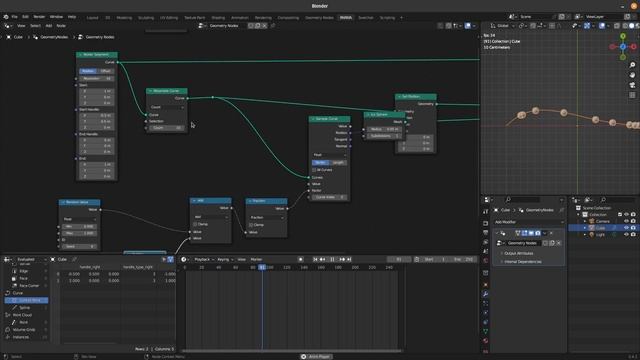Open the Modifier properties wrench tab
This screenshot has height=360, width=640.
pyautogui.click(x=485, y=294)
